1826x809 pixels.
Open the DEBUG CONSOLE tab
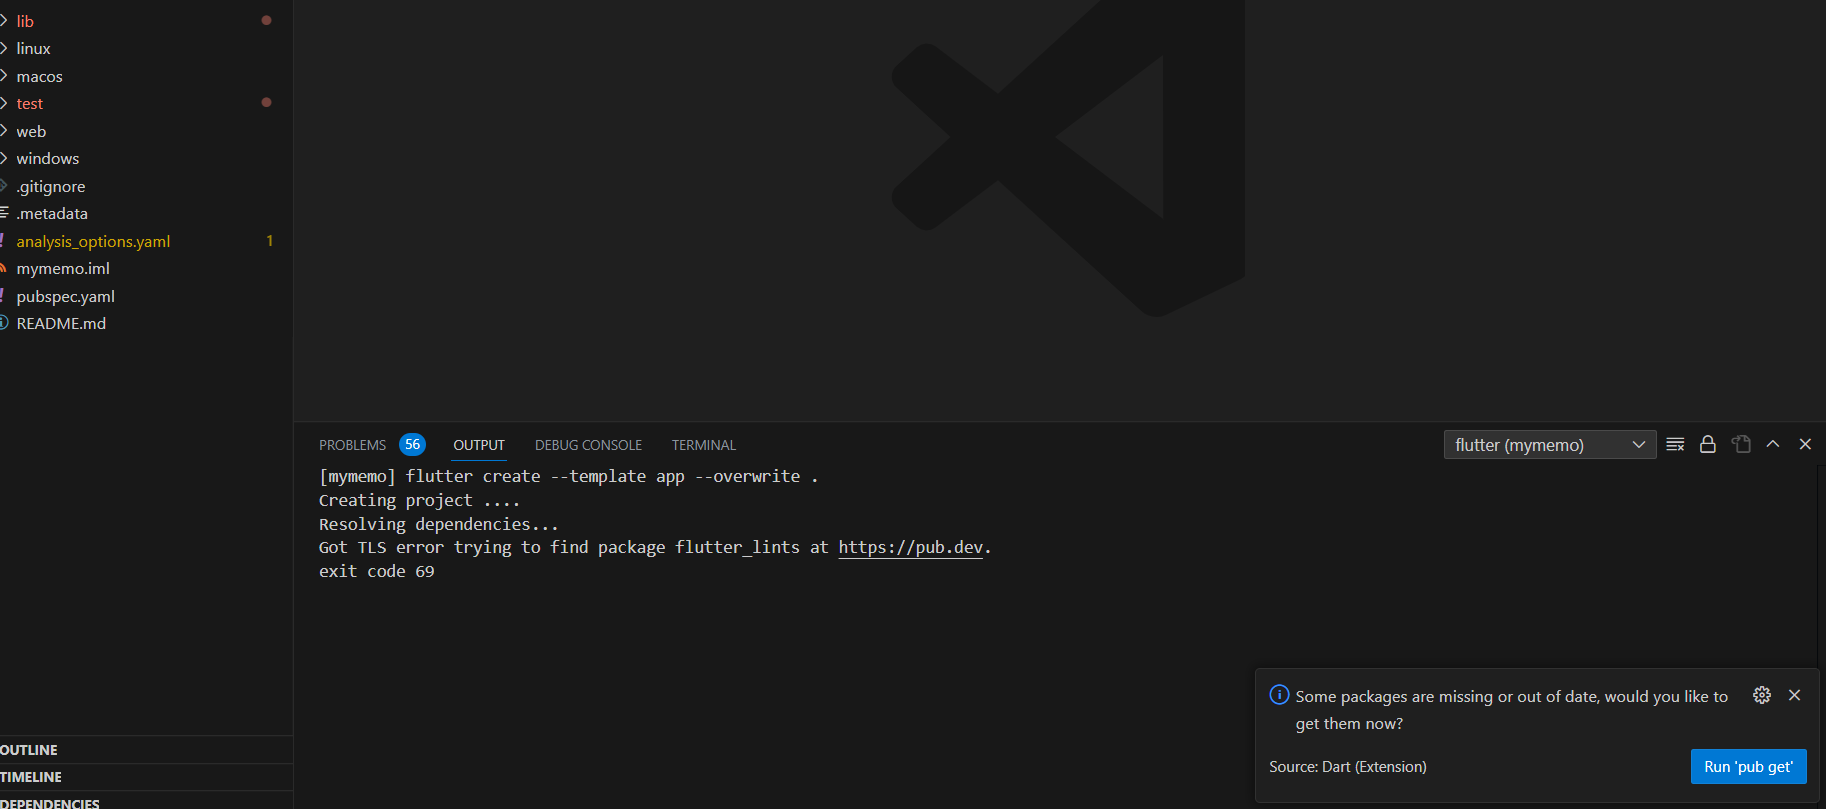588,445
